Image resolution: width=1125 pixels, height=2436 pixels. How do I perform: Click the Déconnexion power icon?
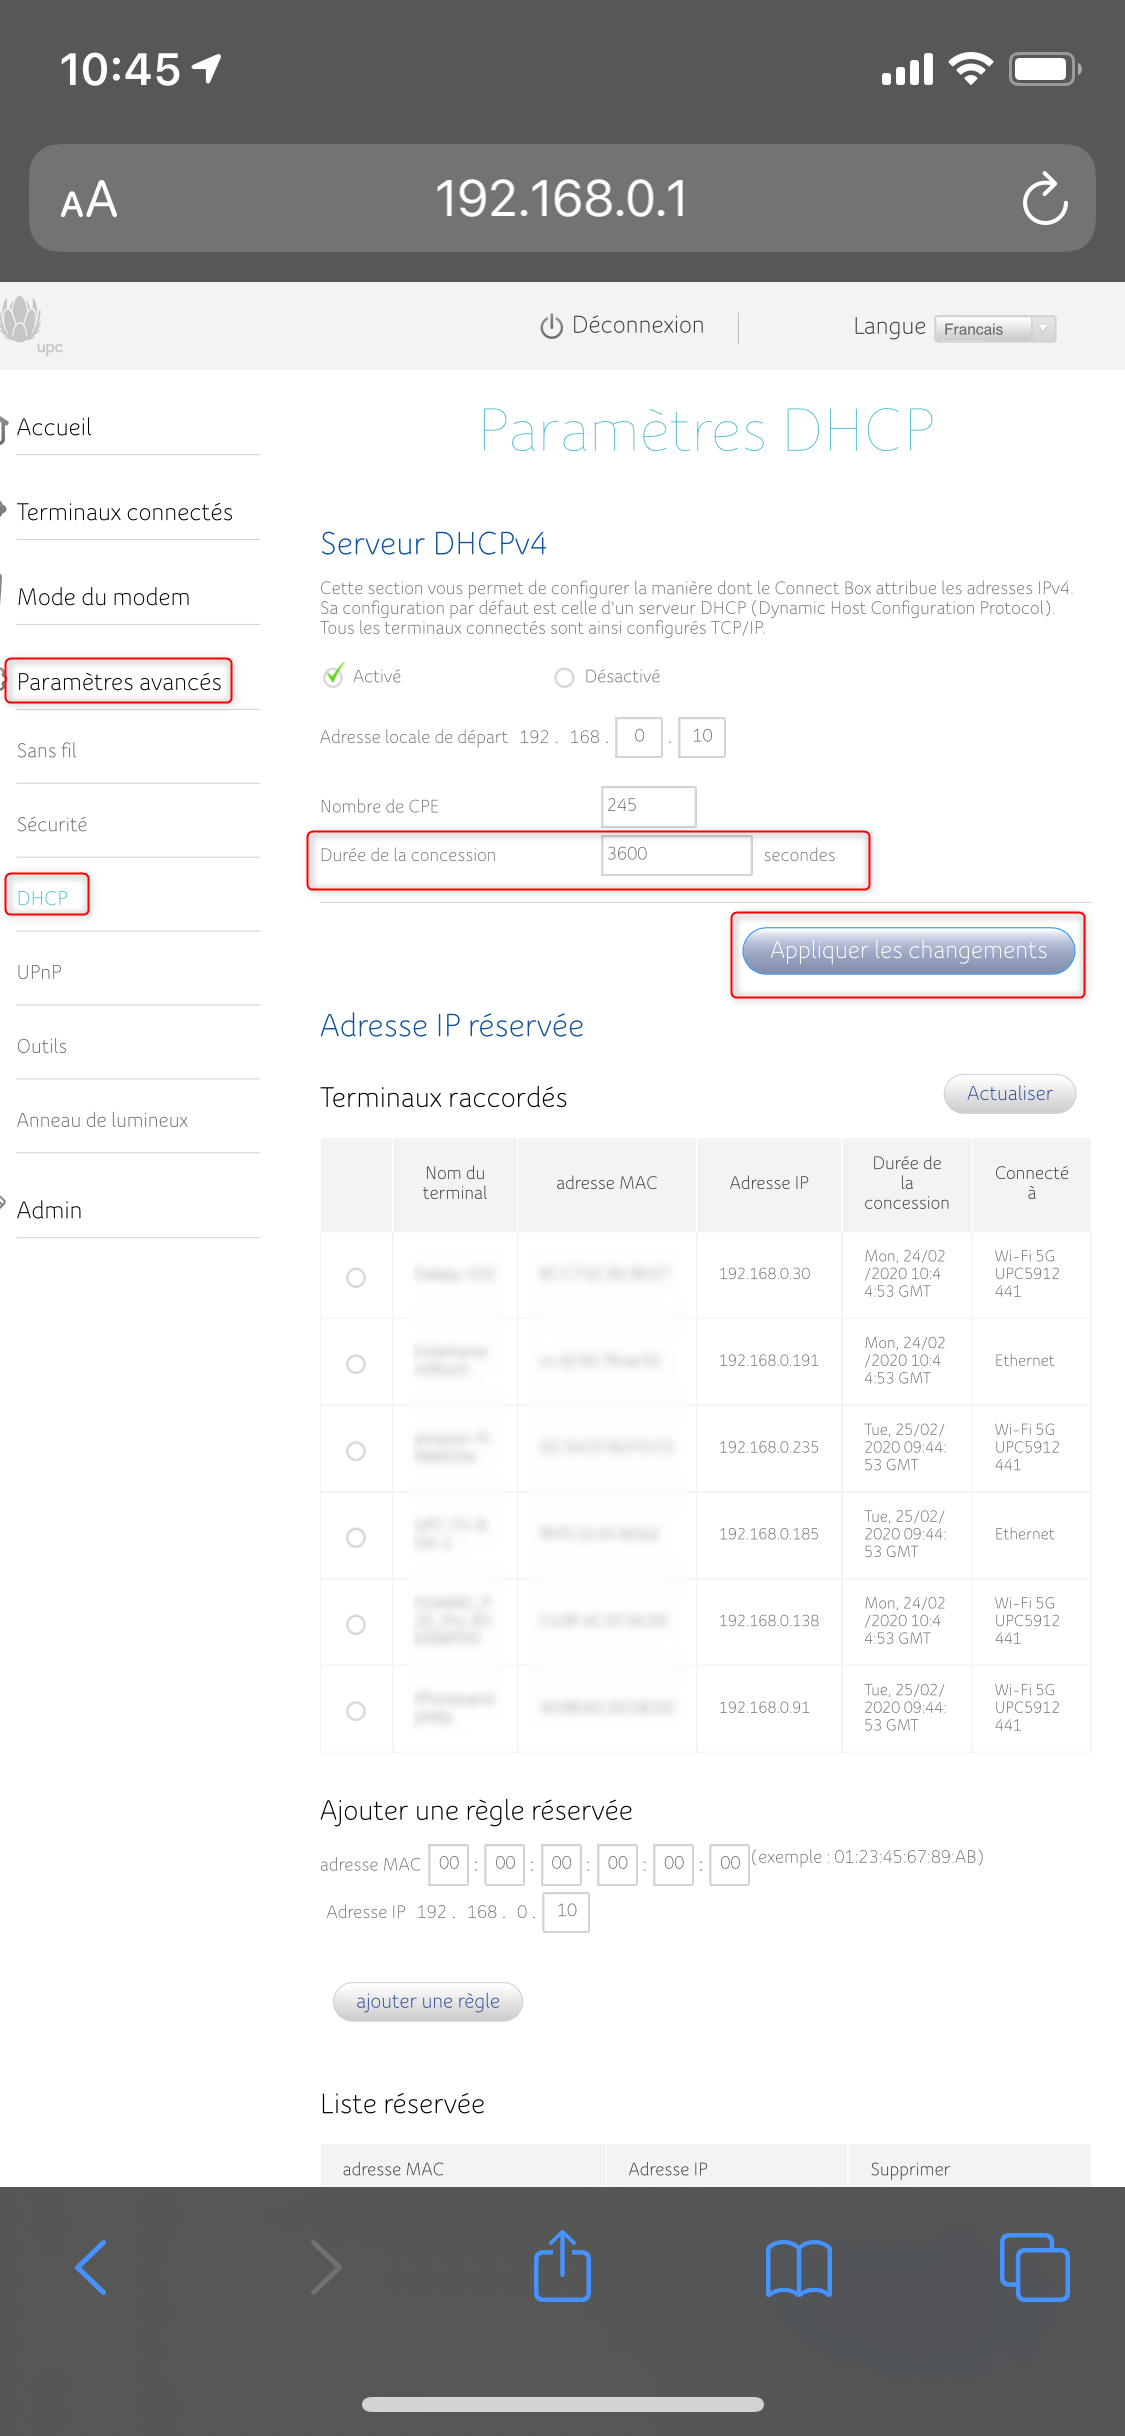551,327
